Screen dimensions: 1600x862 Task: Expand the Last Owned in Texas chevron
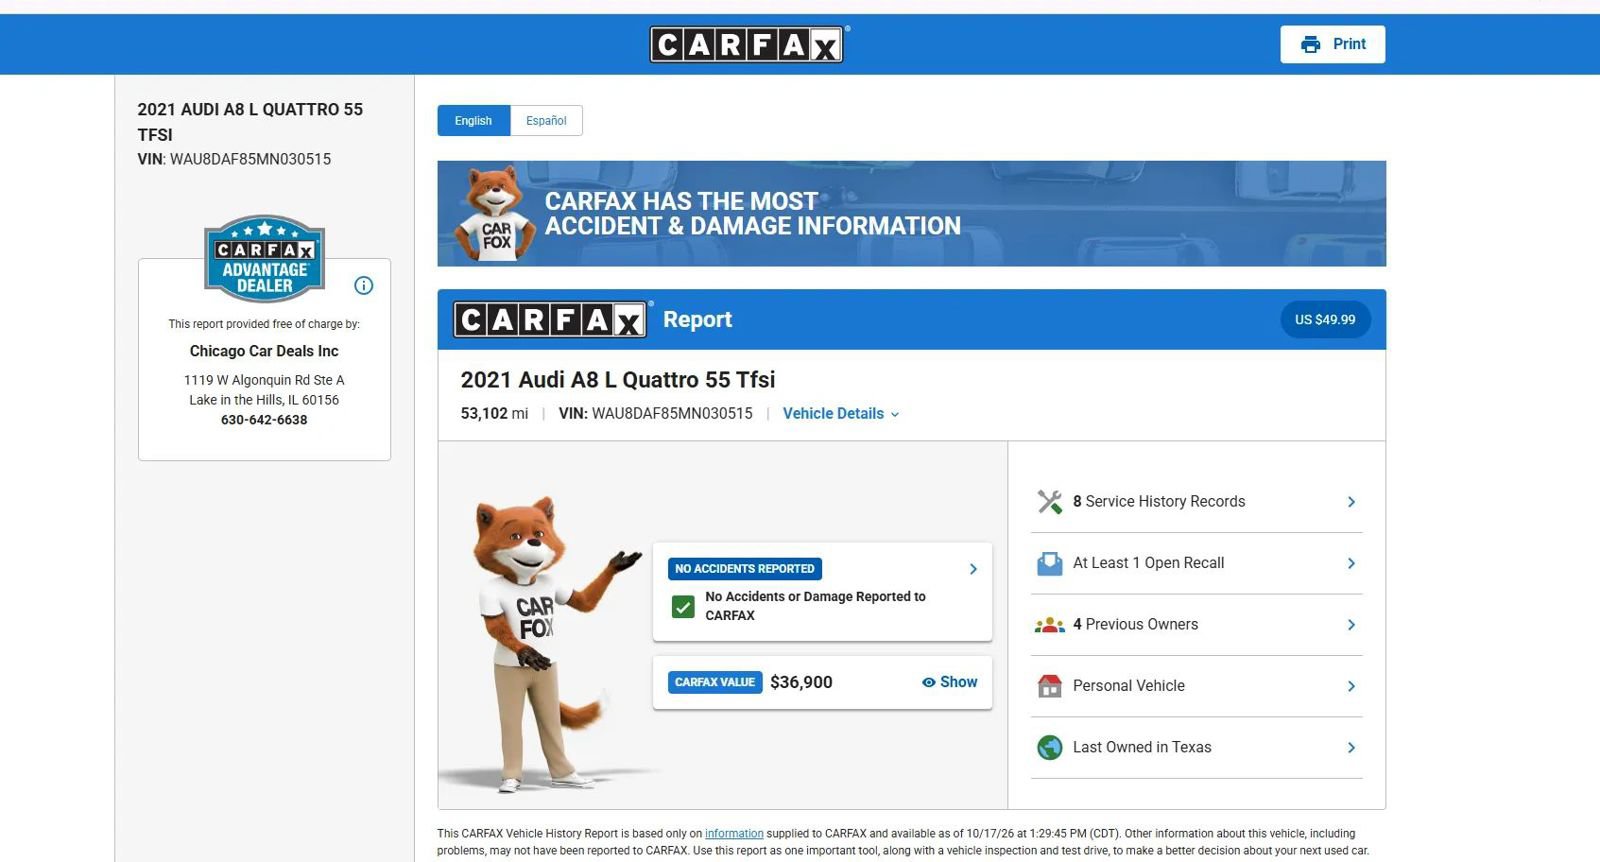click(x=1351, y=747)
